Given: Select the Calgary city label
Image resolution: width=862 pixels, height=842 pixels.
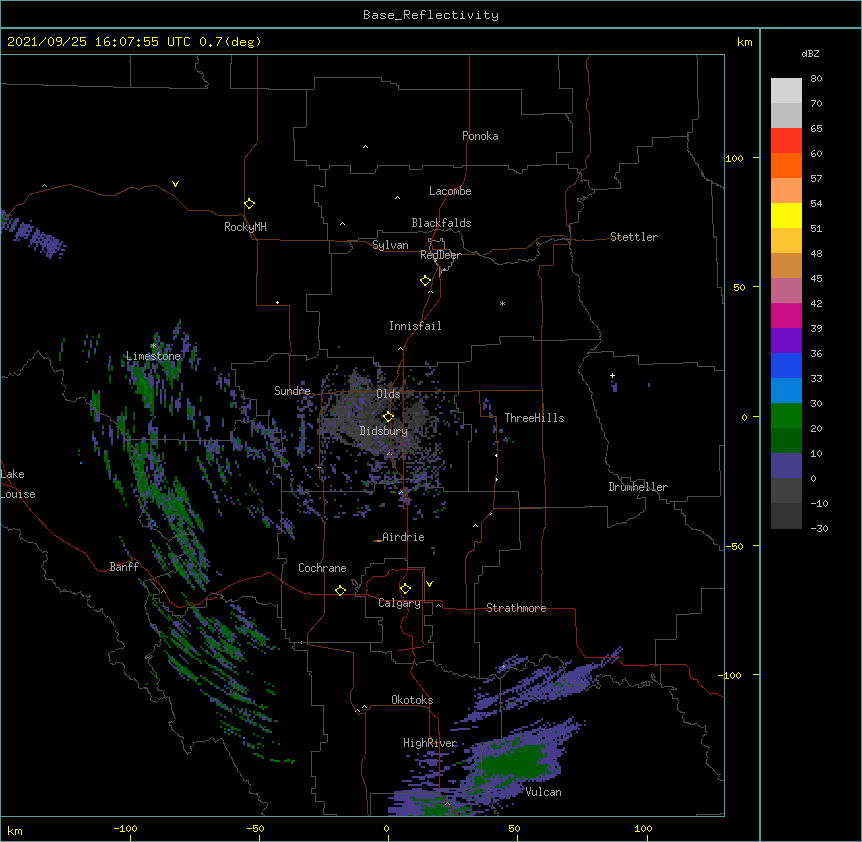Looking at the screenshot, I should point(399,603).
